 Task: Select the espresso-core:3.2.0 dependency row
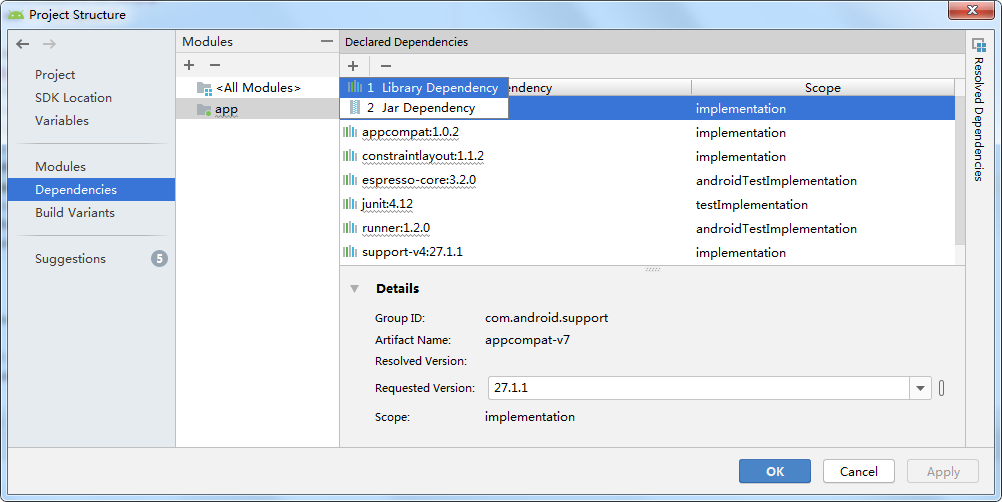click(x=647, y=181)
